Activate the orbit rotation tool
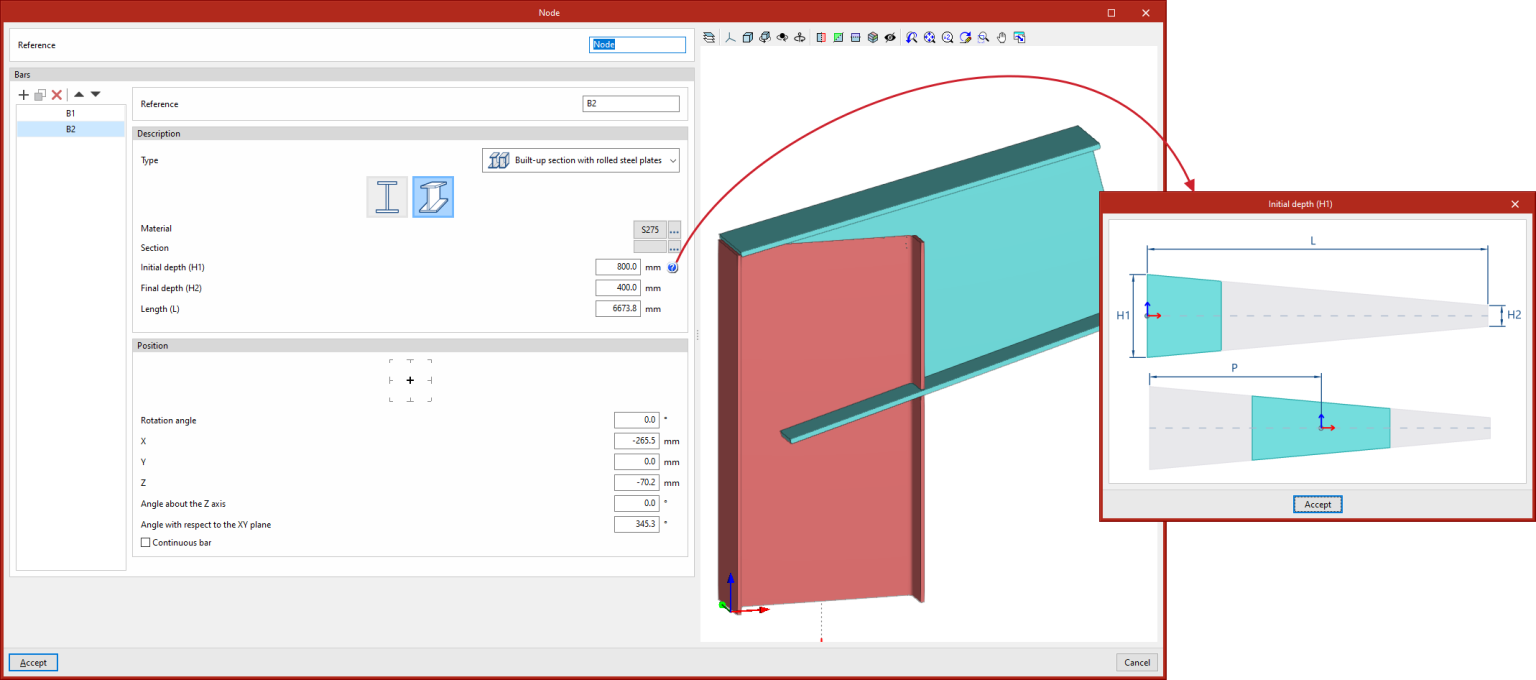1536x680 pixels. point(765,37)
